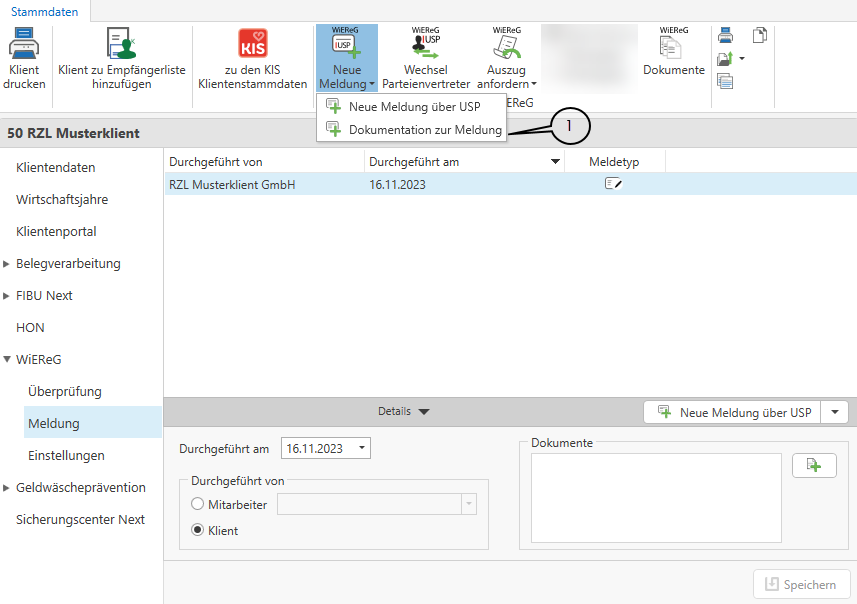The height and width of the screenshot is (604, 857).
Task: Click the Klient drucken printer icon
Action: [x=24, y=45]
